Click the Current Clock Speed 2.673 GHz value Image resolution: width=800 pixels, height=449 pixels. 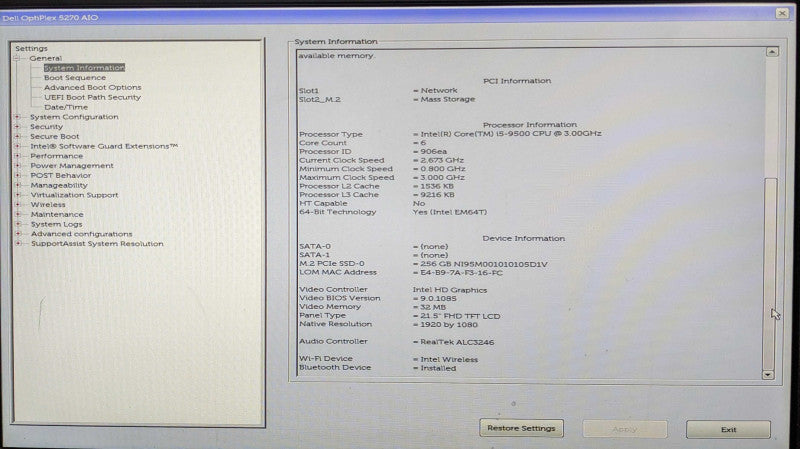(x=442, y=160)
